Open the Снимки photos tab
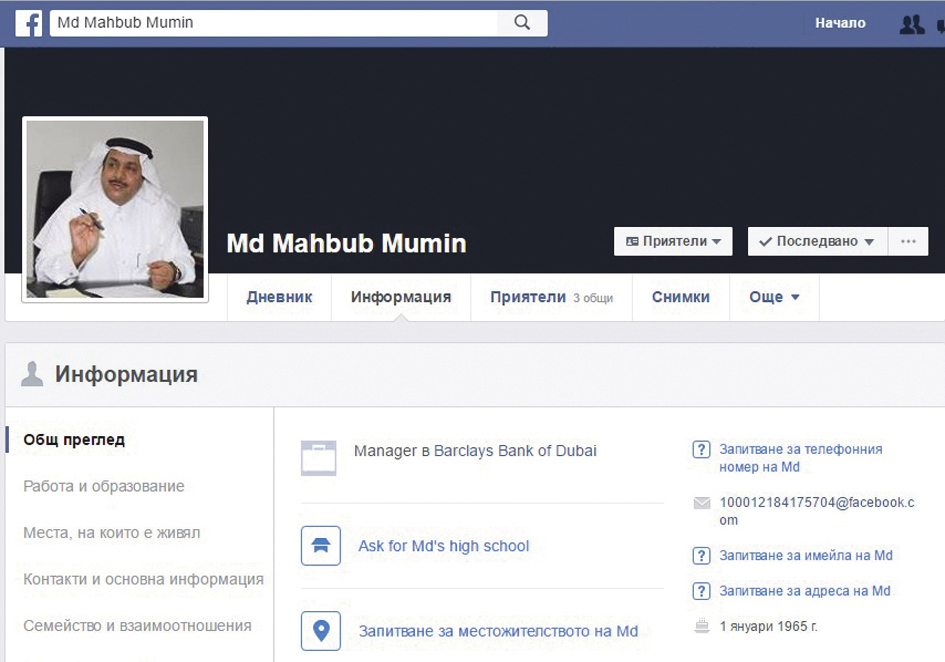 click(681, 297)
